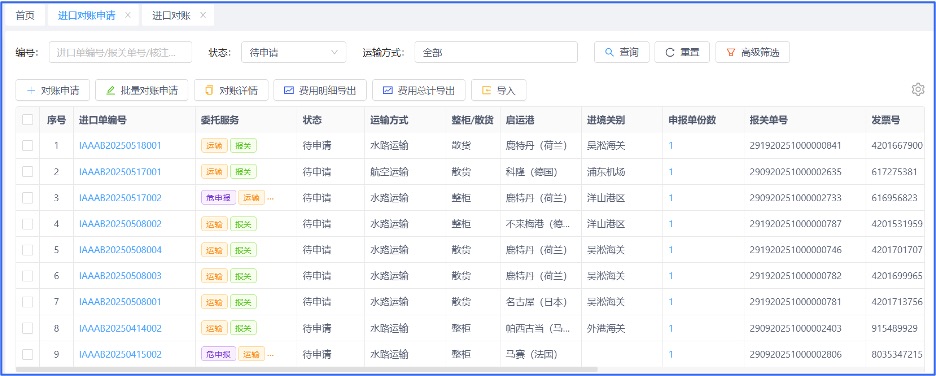Switch to the 进口对账 tab
This screenshot has height=376, width=936.
171,16
